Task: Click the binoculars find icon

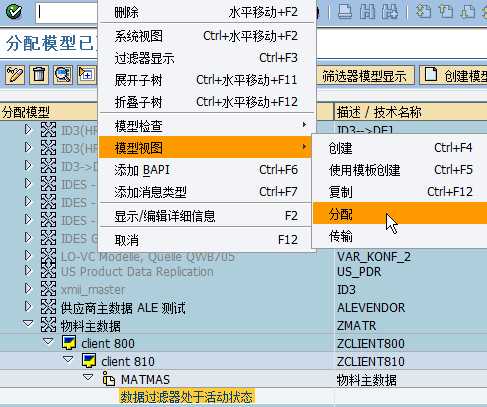Action: (367, 12)
